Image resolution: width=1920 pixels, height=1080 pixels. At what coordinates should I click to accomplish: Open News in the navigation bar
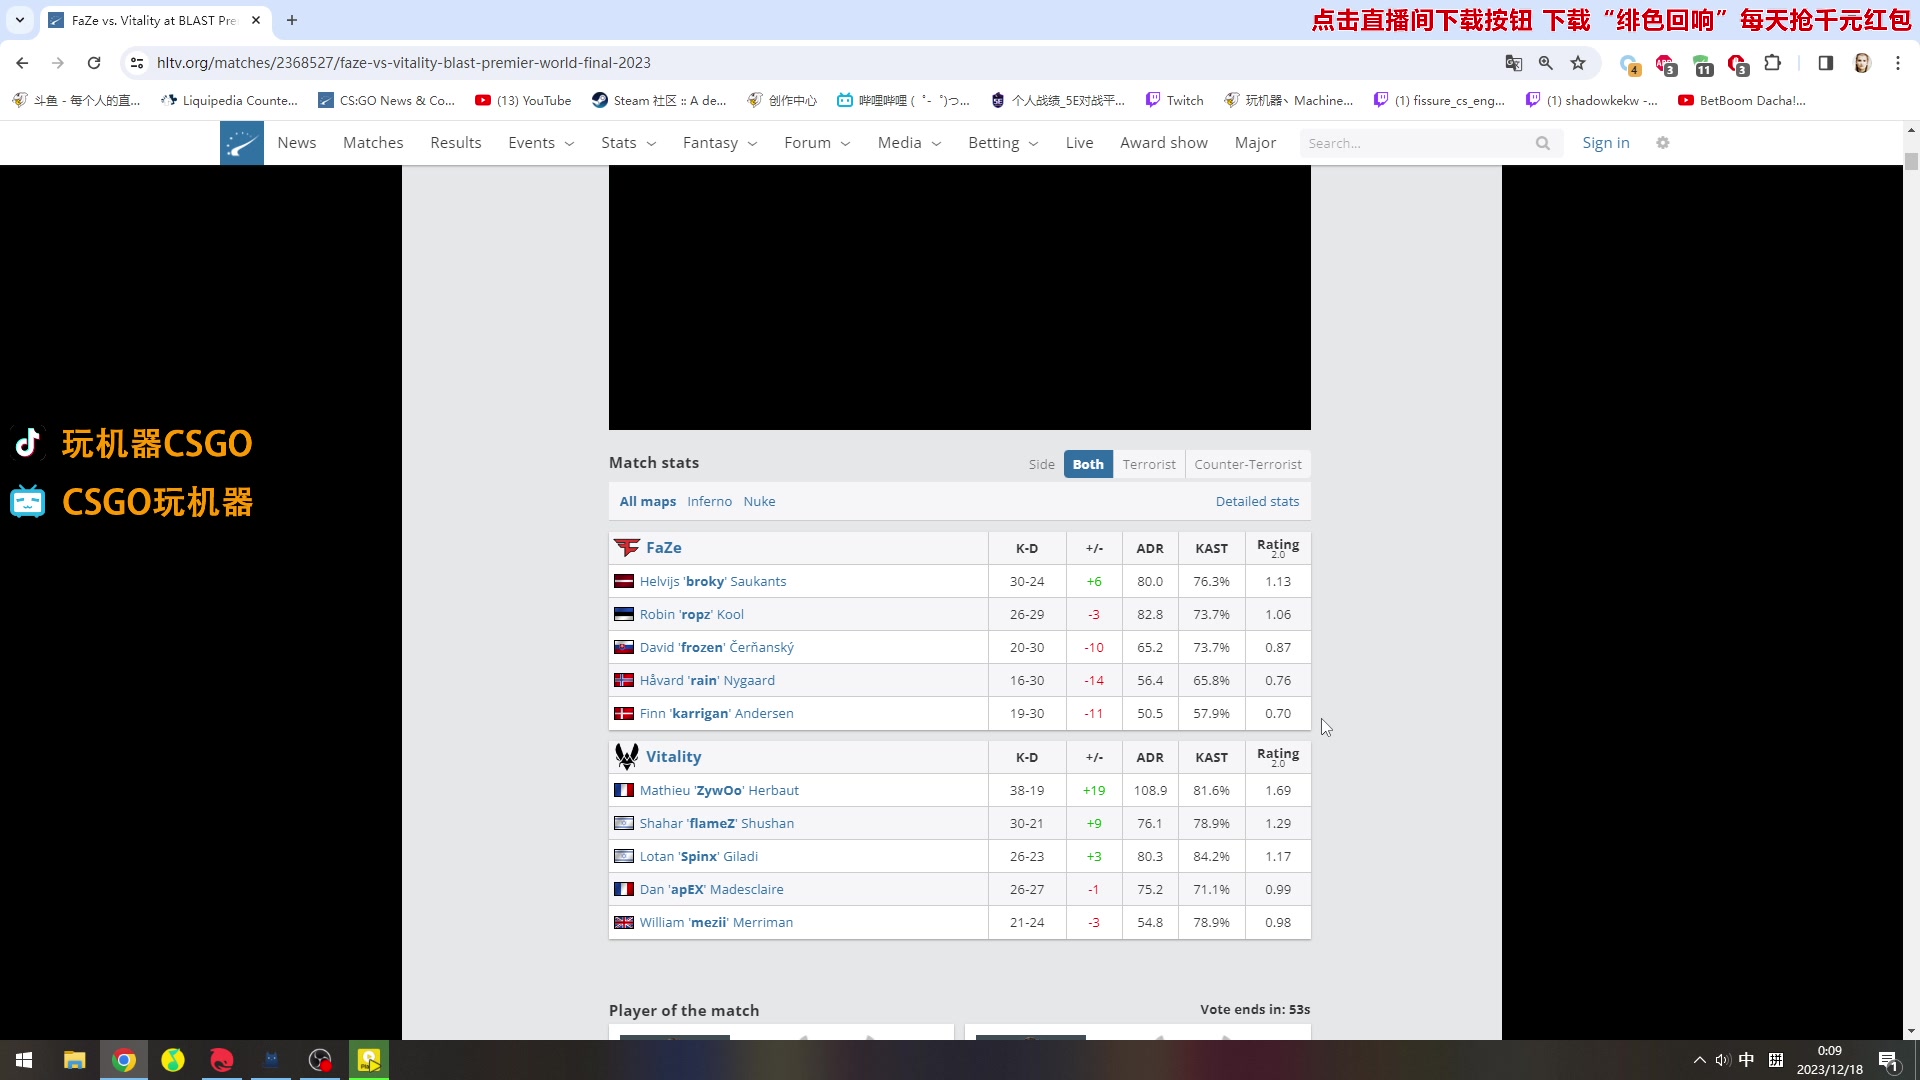297,143
